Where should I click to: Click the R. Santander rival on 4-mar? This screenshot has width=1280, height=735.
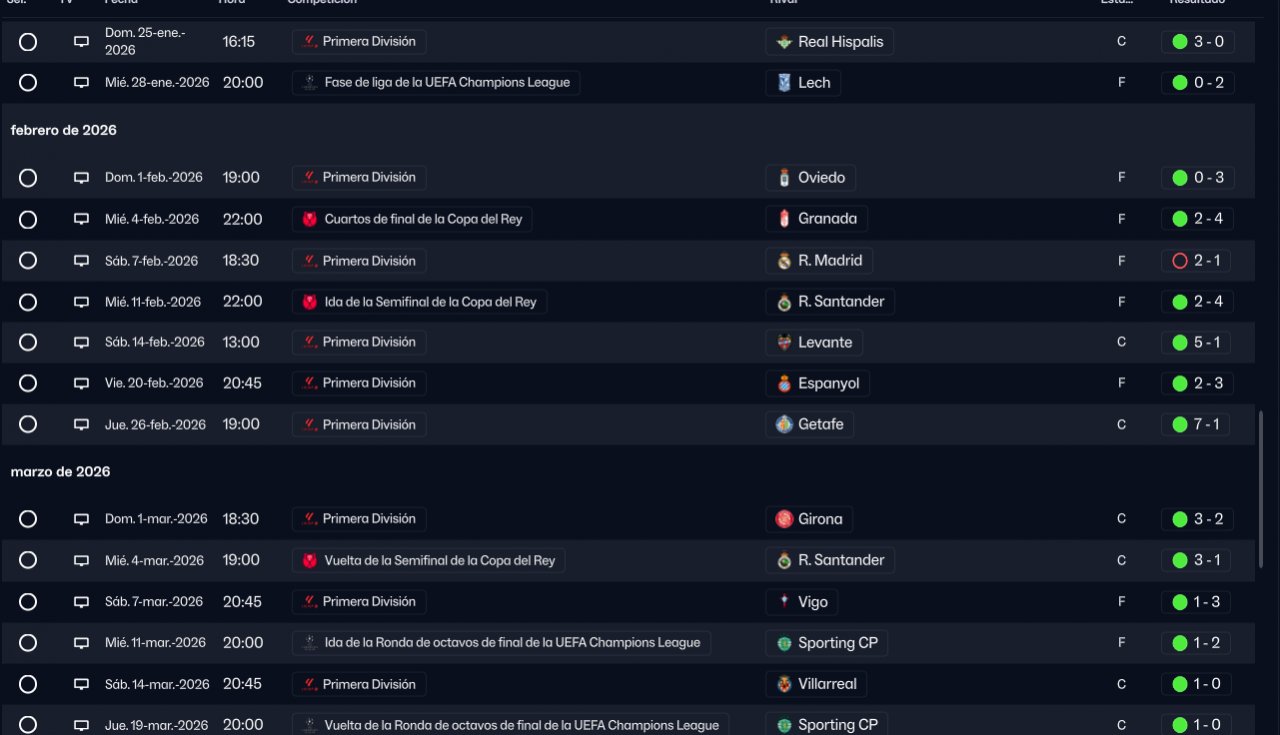(840, 560)
